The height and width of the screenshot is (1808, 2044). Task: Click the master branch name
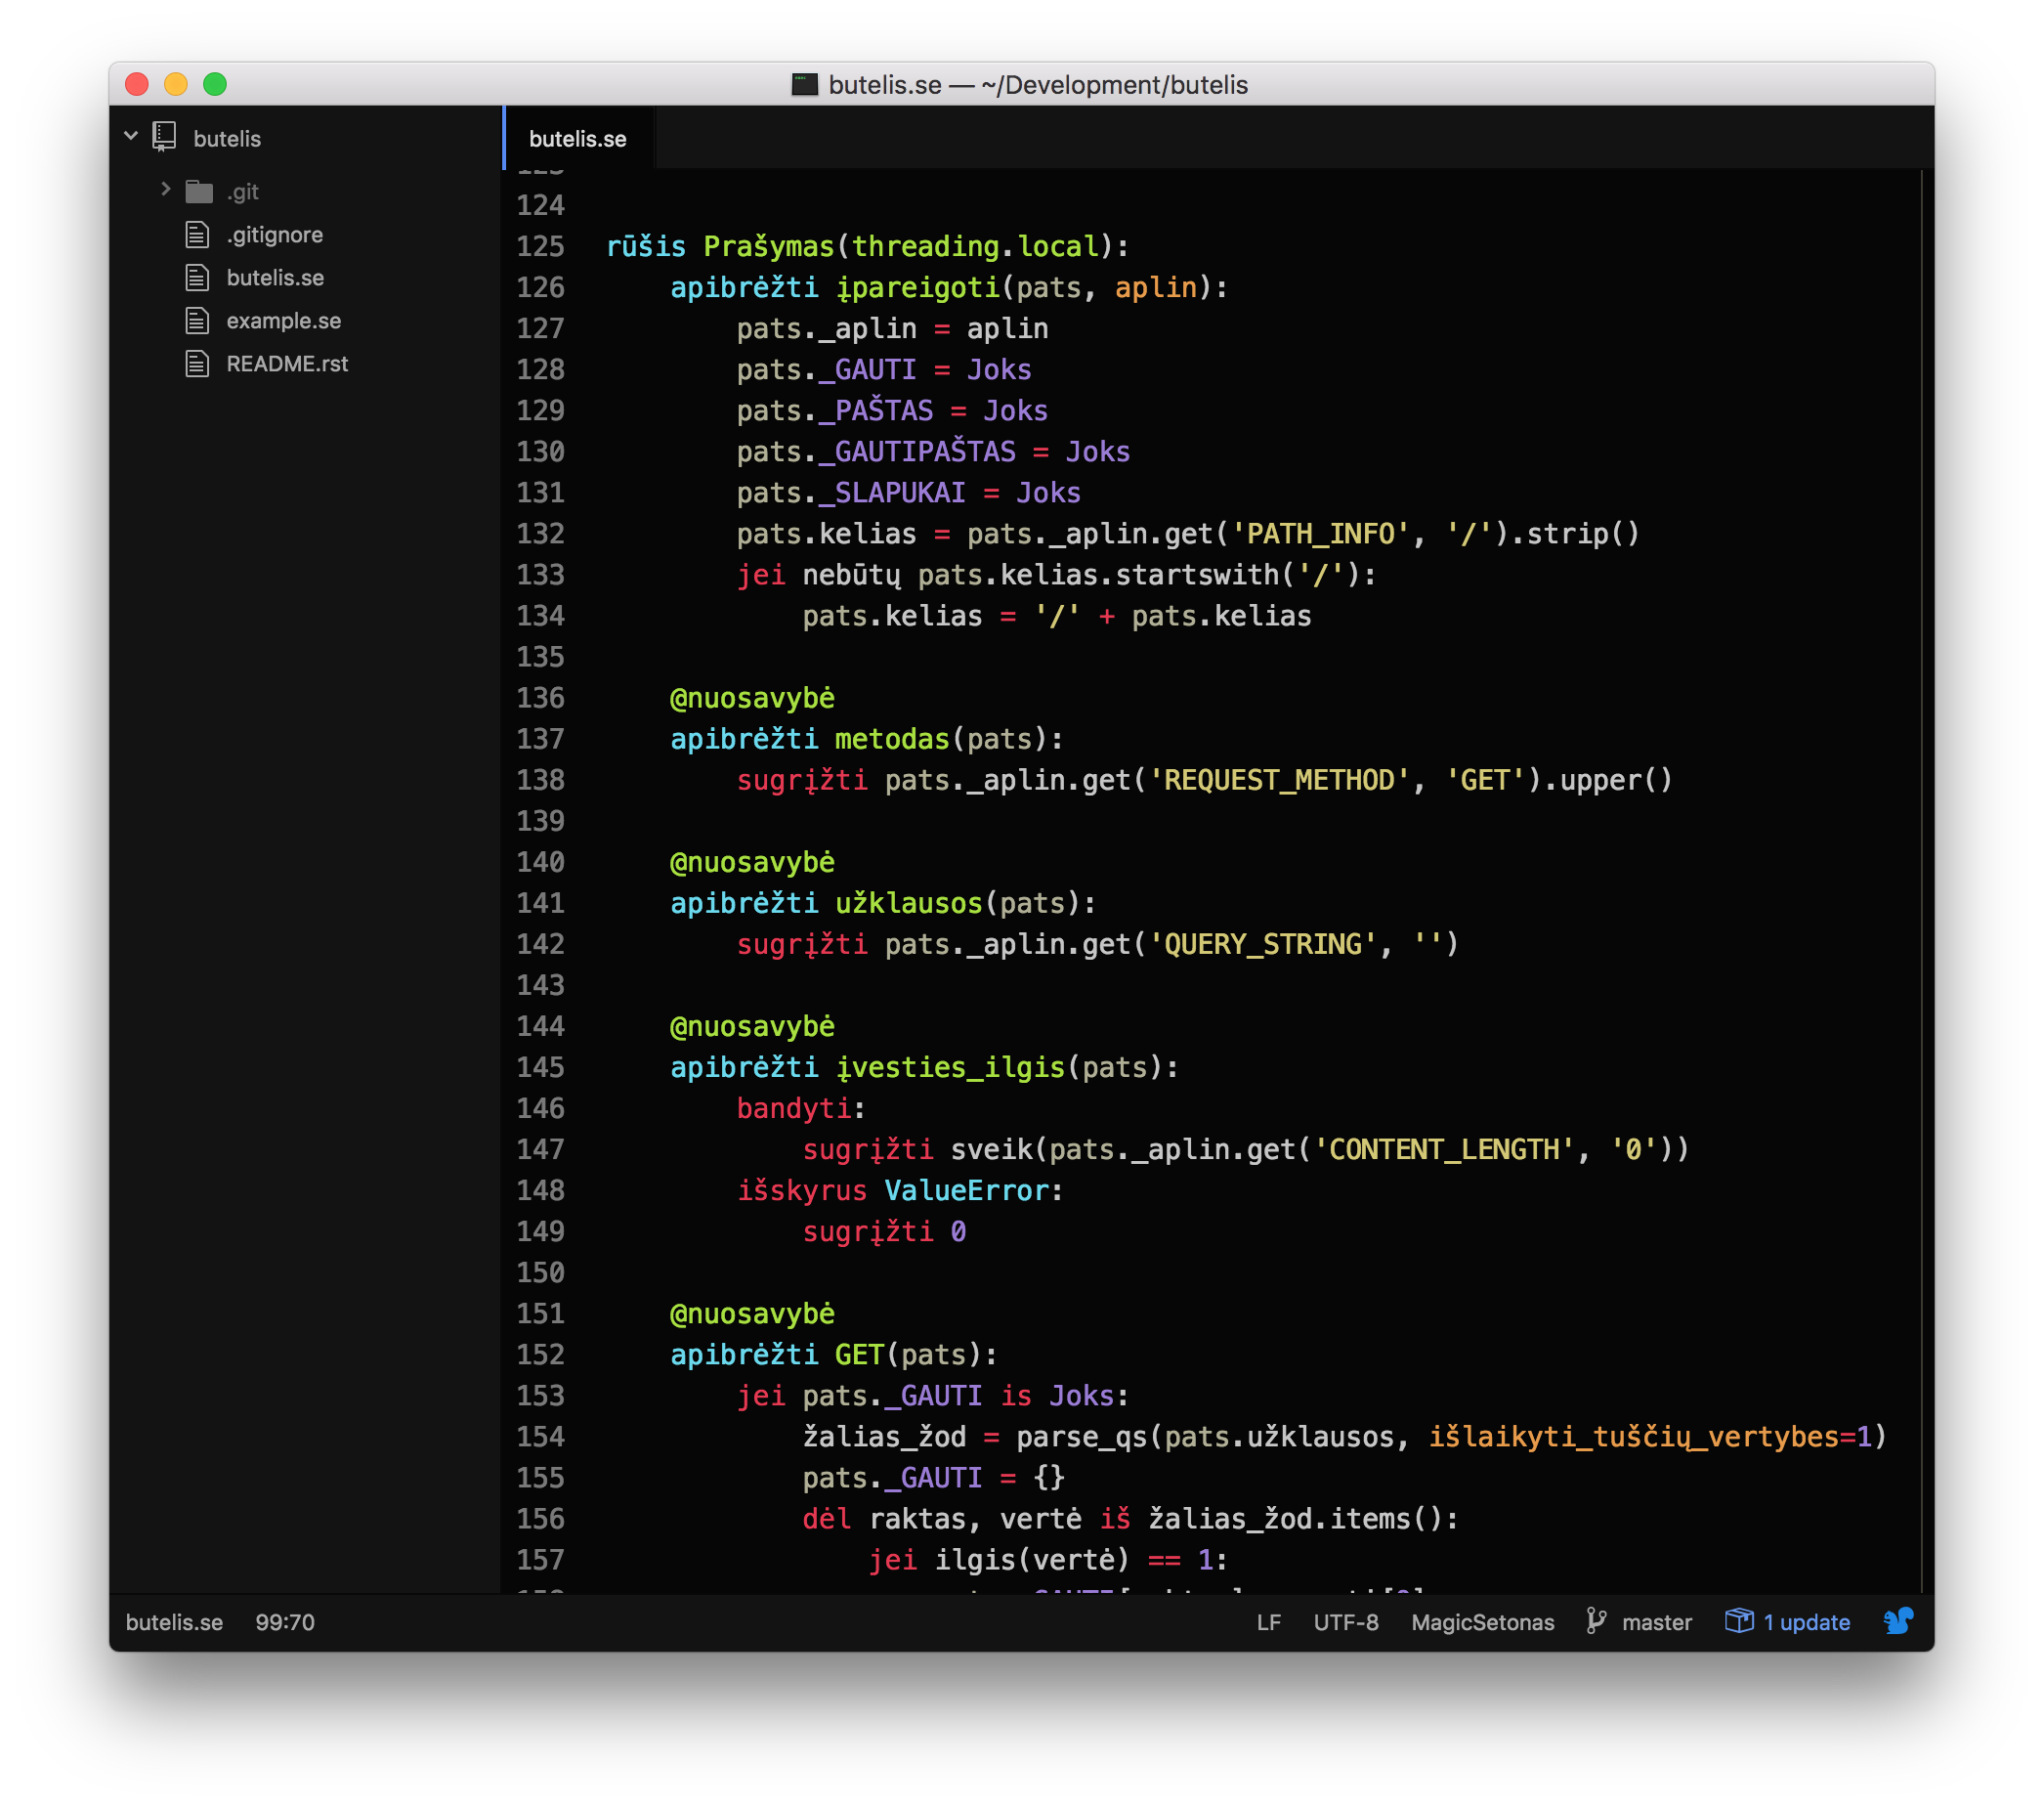point(1656,1622)
